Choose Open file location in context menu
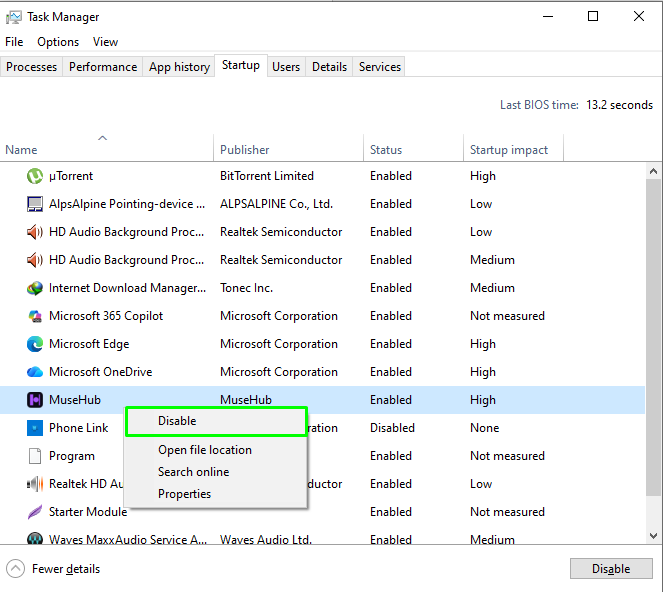Viewport: 663px width, 592px height. [x=216, y=450]
